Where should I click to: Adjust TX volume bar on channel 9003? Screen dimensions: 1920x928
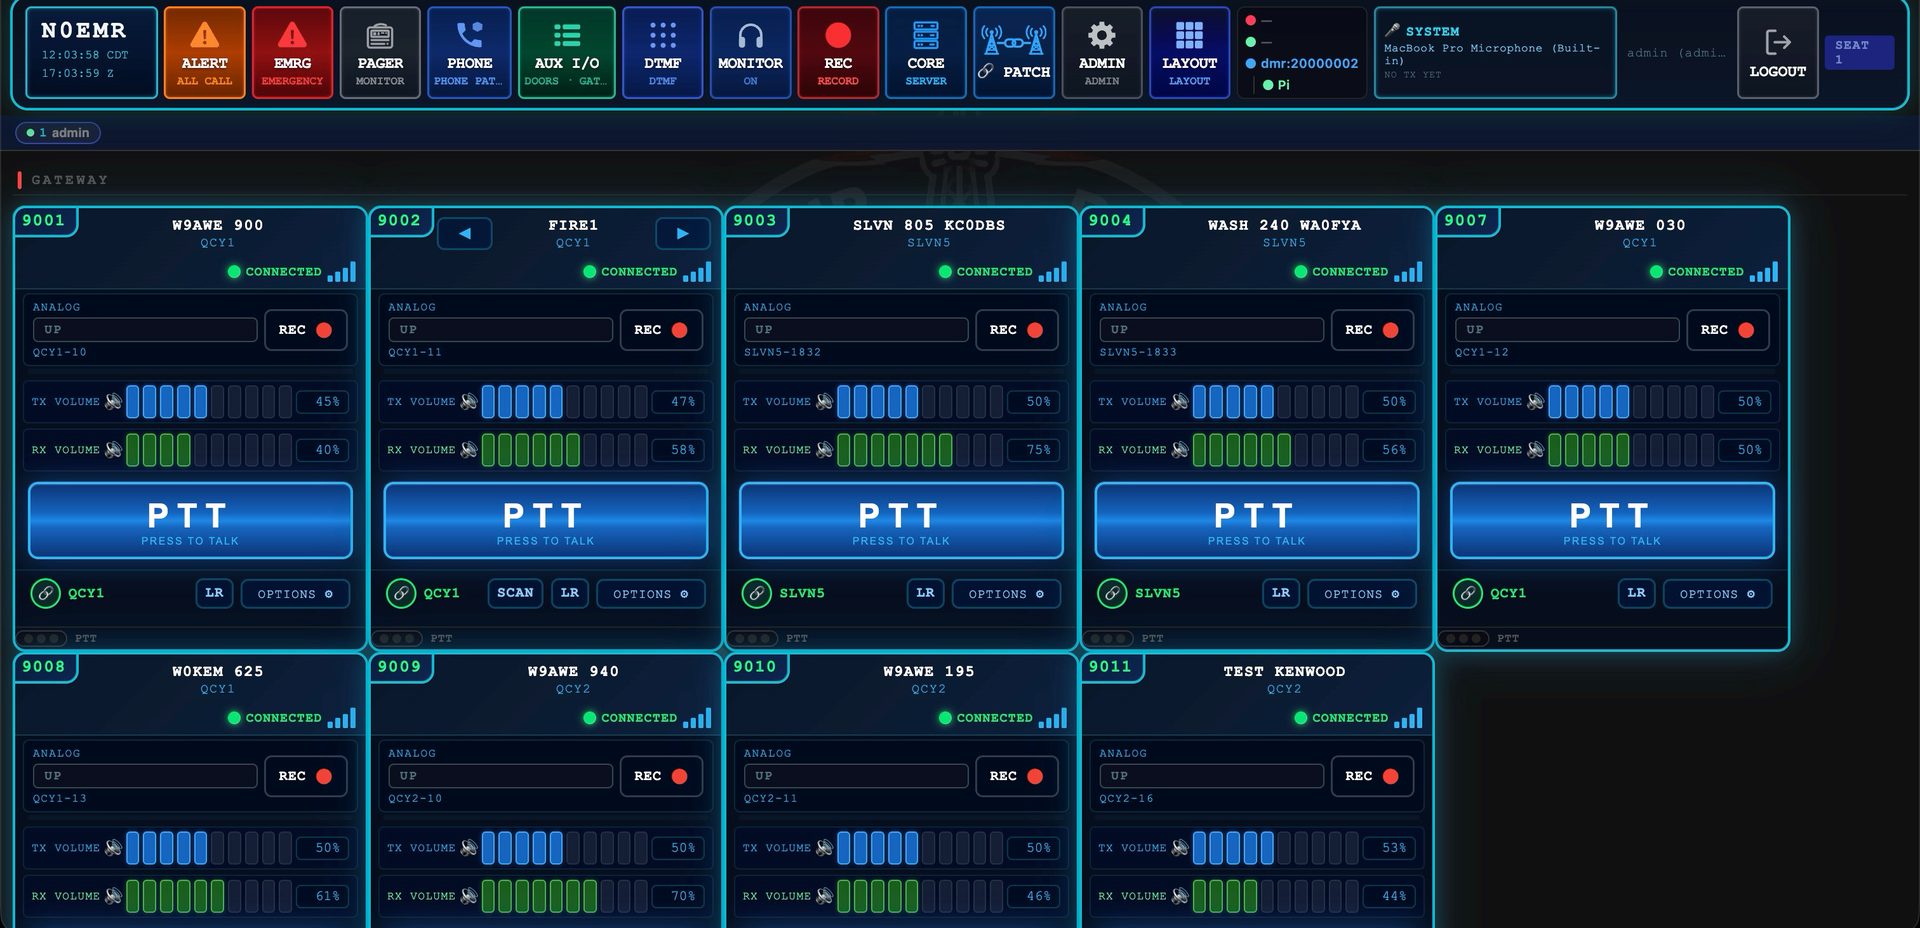point(920,401)
